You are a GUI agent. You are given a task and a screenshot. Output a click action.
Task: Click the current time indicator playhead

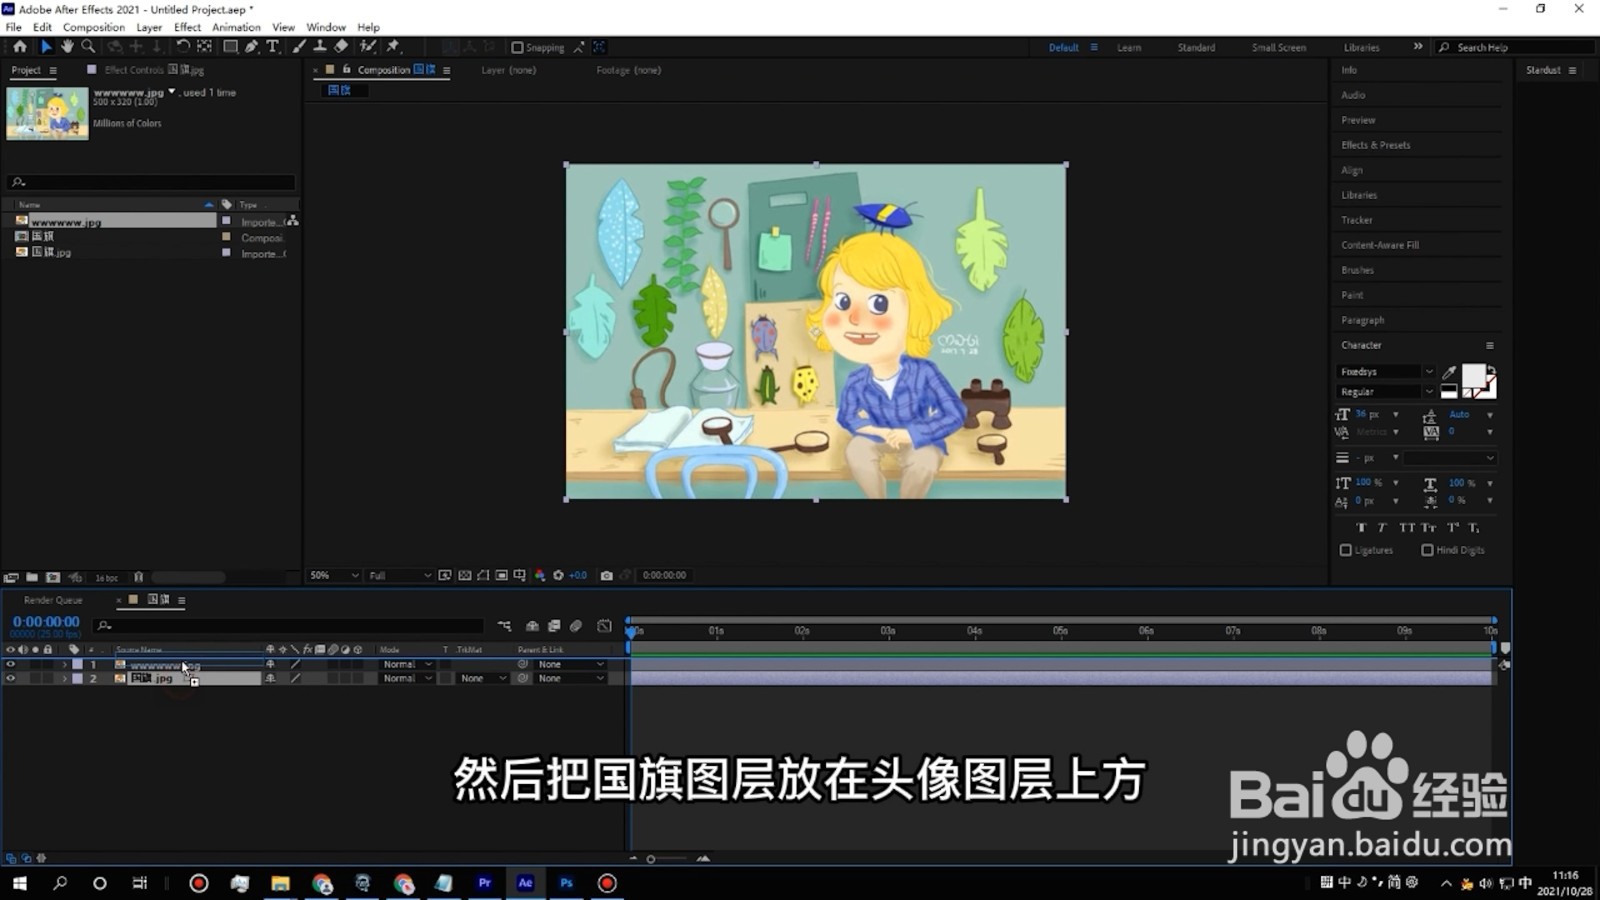pos(631,631)
